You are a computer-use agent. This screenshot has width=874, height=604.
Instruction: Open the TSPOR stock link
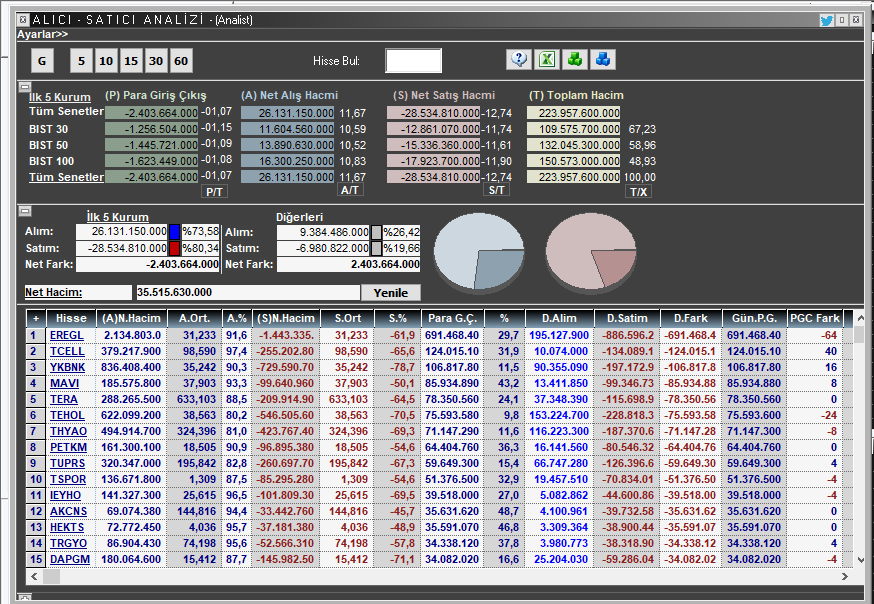[68, 479]
